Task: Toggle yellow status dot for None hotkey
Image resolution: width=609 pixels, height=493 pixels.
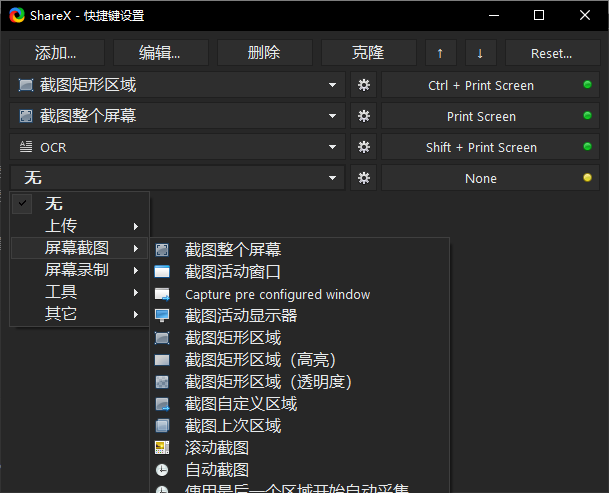Action: (x=587, y=178)
